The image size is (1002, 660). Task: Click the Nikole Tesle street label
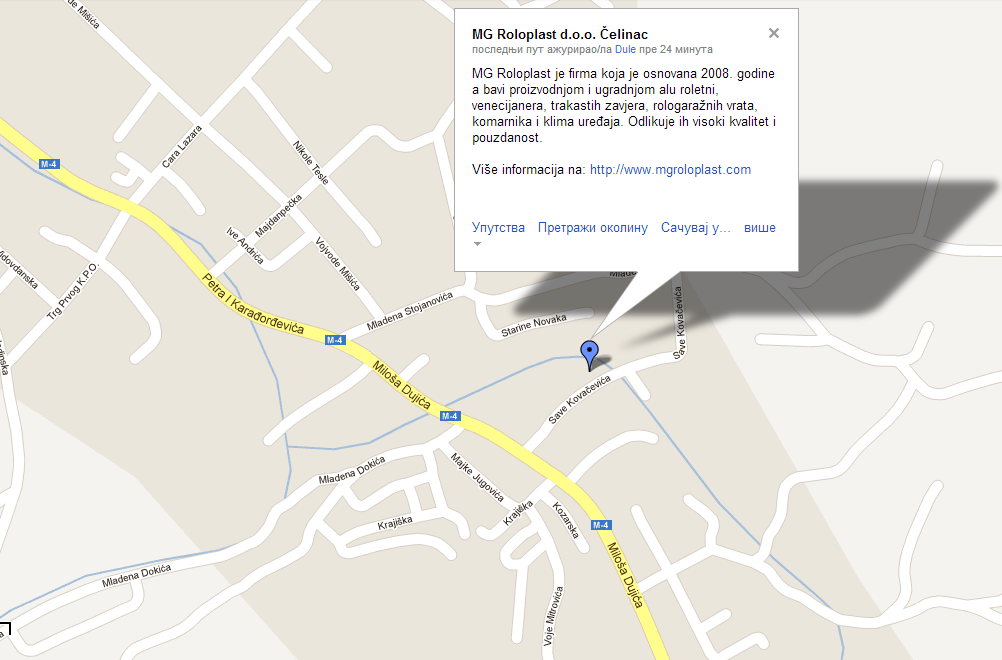click(311, 163)
